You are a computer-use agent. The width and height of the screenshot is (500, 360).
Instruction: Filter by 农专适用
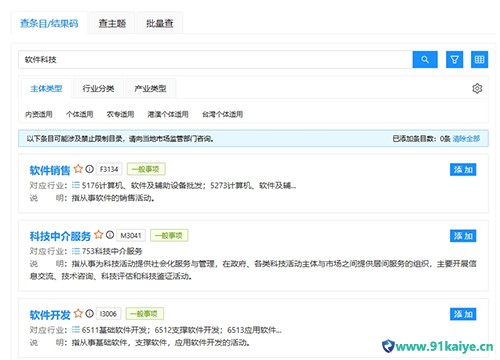click(120, 114)
